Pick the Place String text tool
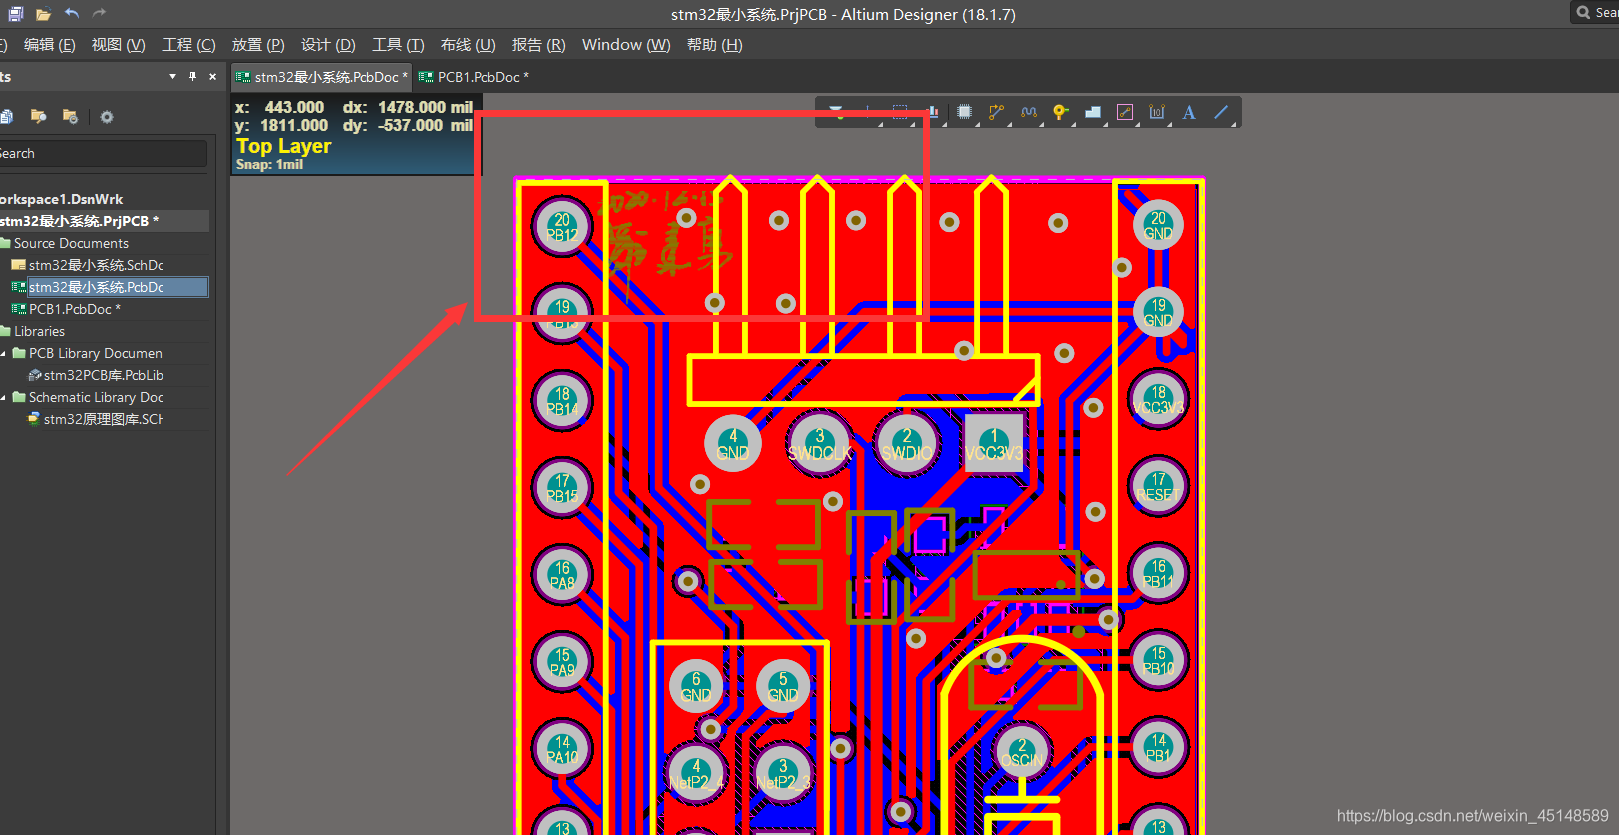The width and height of the screenshot is (1619, 835). coord(1189,112)
